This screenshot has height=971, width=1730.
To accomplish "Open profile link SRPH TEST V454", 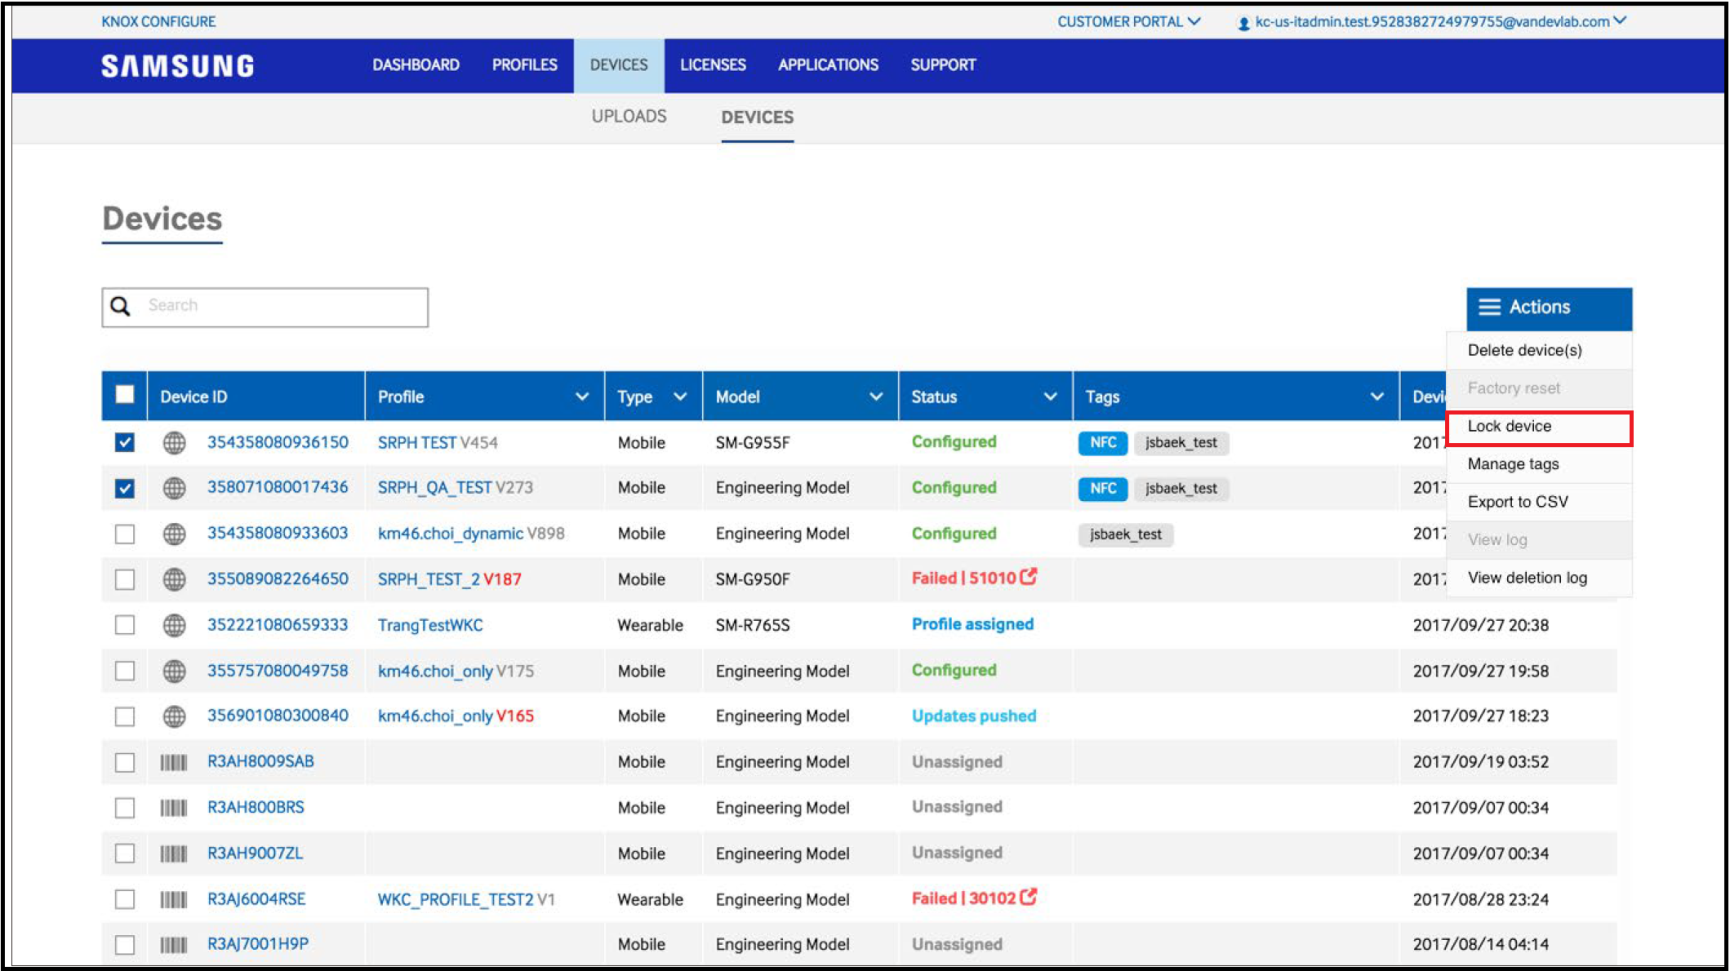I will (437, 443).
